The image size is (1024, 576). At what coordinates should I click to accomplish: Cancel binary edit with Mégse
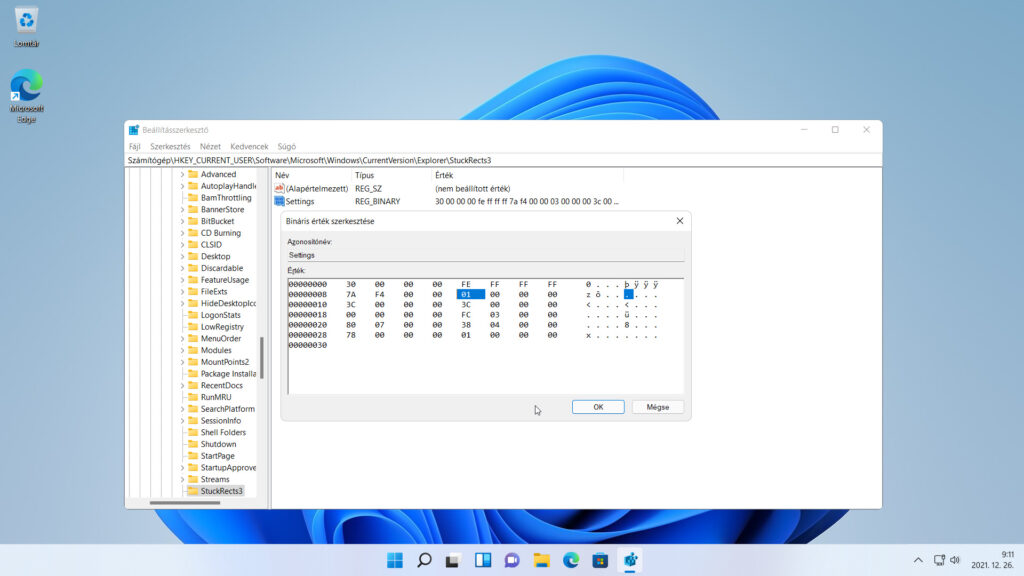point(658,407)
